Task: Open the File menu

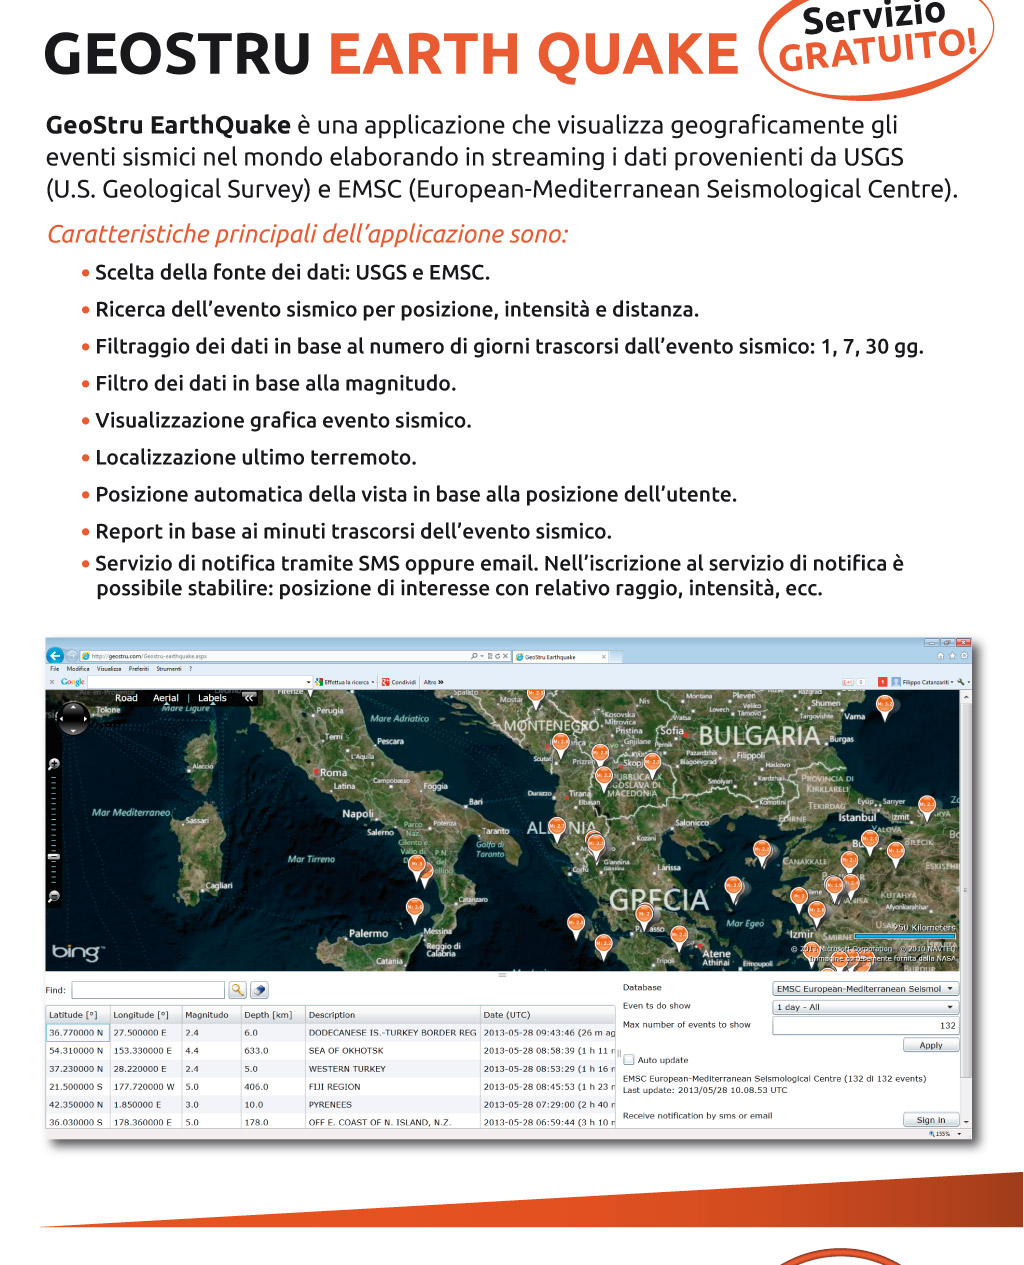Action: point(54,669)
